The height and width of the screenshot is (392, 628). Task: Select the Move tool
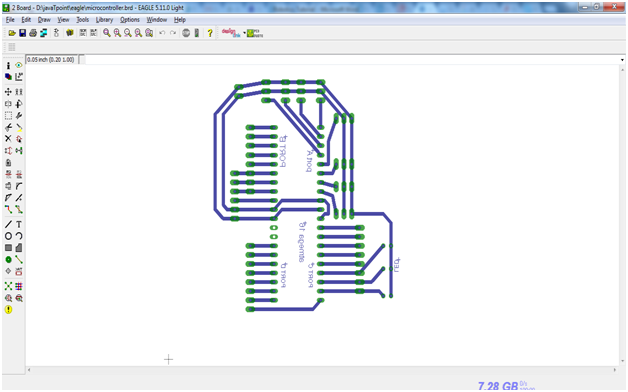point(8,92)
